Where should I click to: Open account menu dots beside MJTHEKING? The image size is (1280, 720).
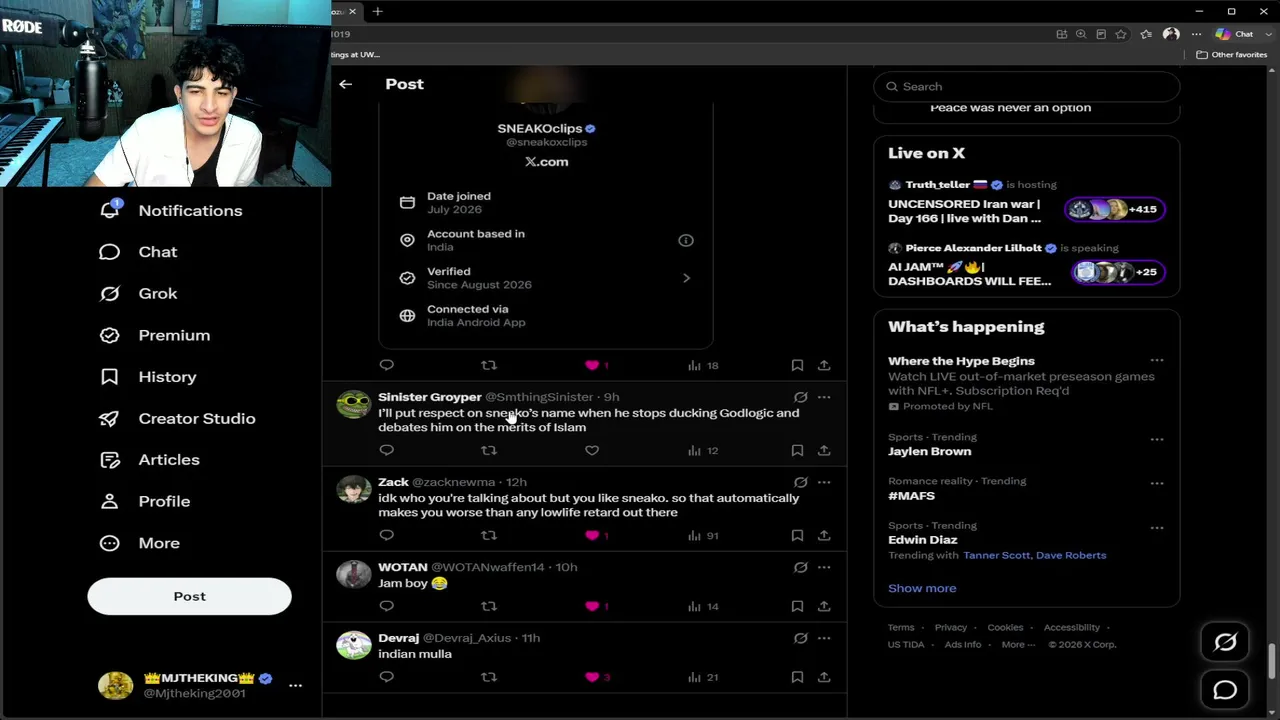[x=295, y=685]
